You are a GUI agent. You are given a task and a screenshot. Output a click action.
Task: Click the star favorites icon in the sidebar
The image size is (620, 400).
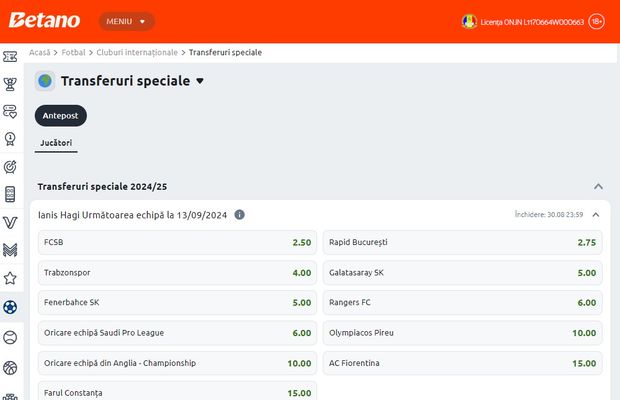pos(10,278)
